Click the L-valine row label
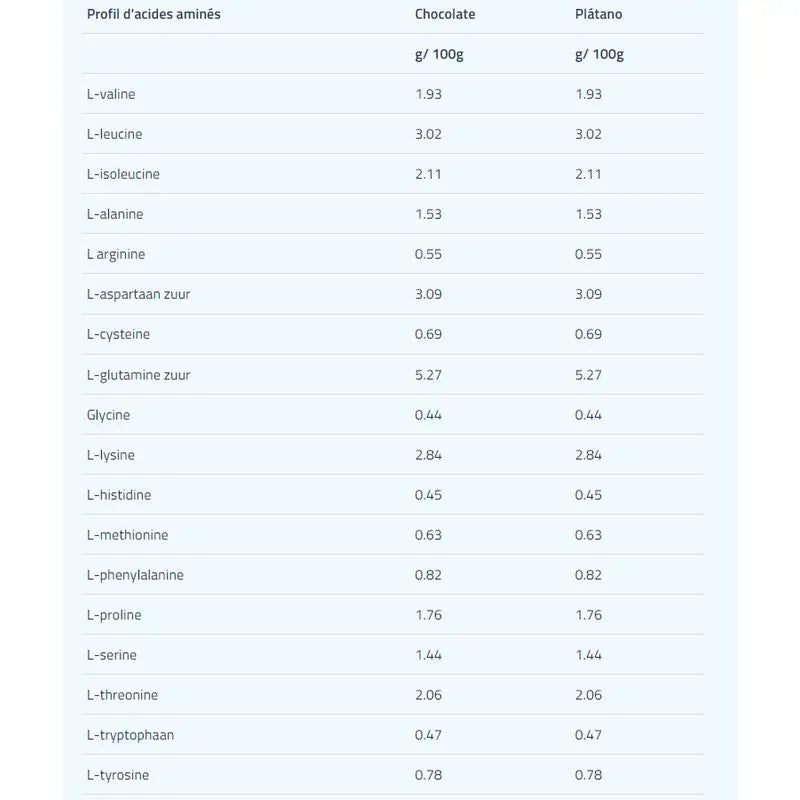 point(111,94)
